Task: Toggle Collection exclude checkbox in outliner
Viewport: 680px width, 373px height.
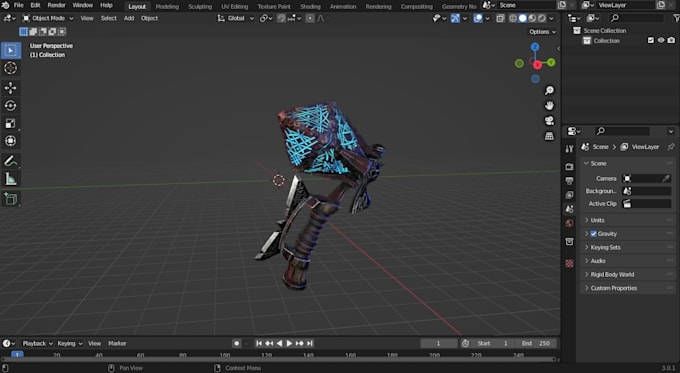Action: tap(651, 40)
